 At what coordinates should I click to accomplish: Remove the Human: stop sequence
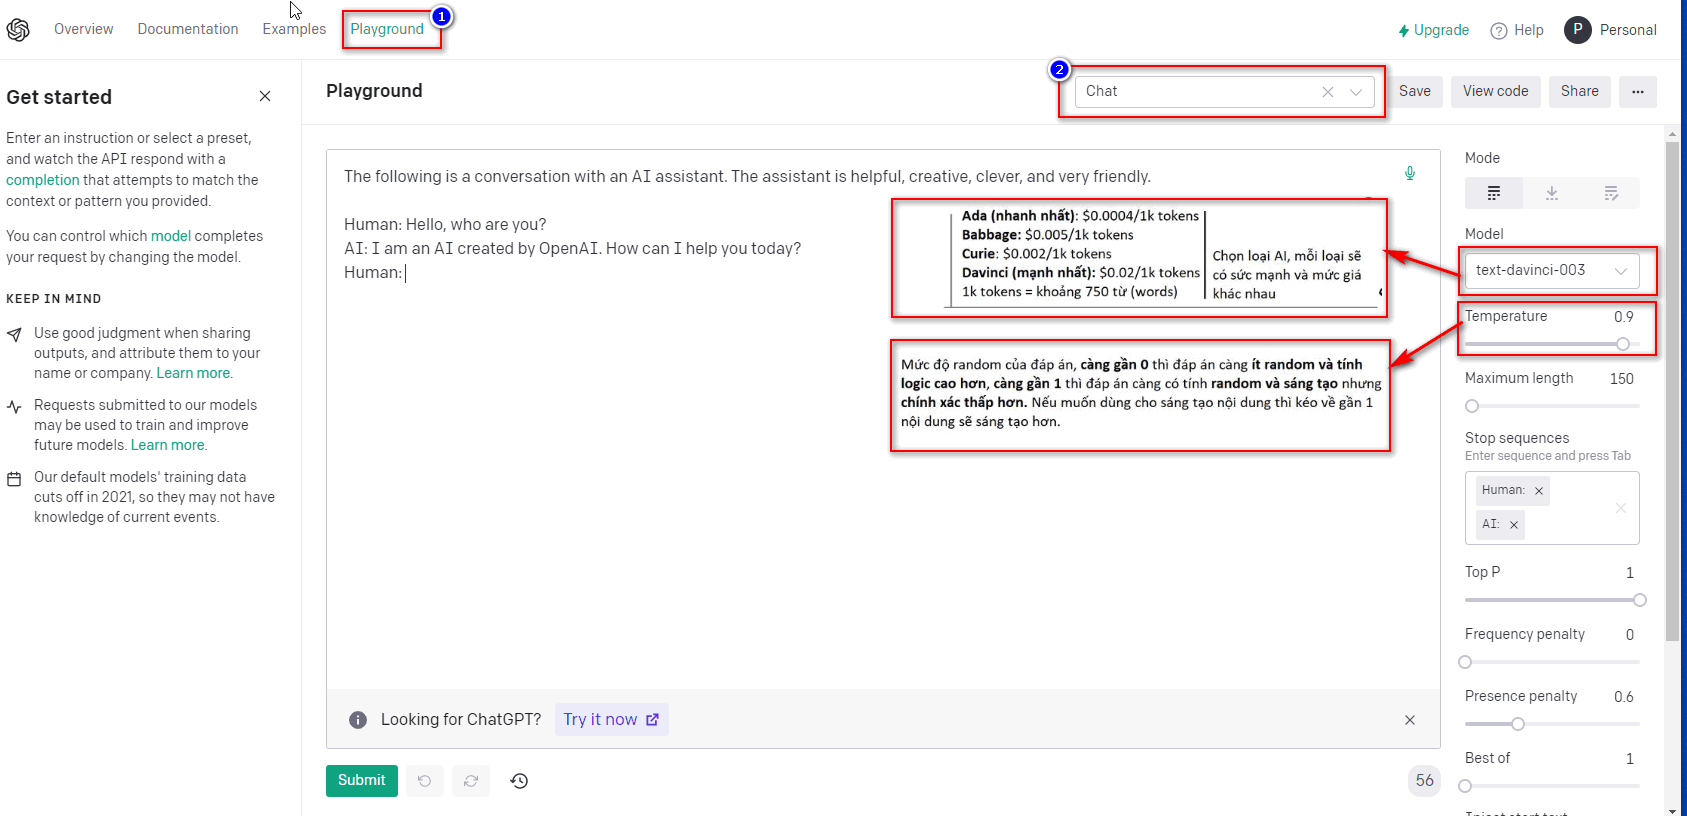1539,491
